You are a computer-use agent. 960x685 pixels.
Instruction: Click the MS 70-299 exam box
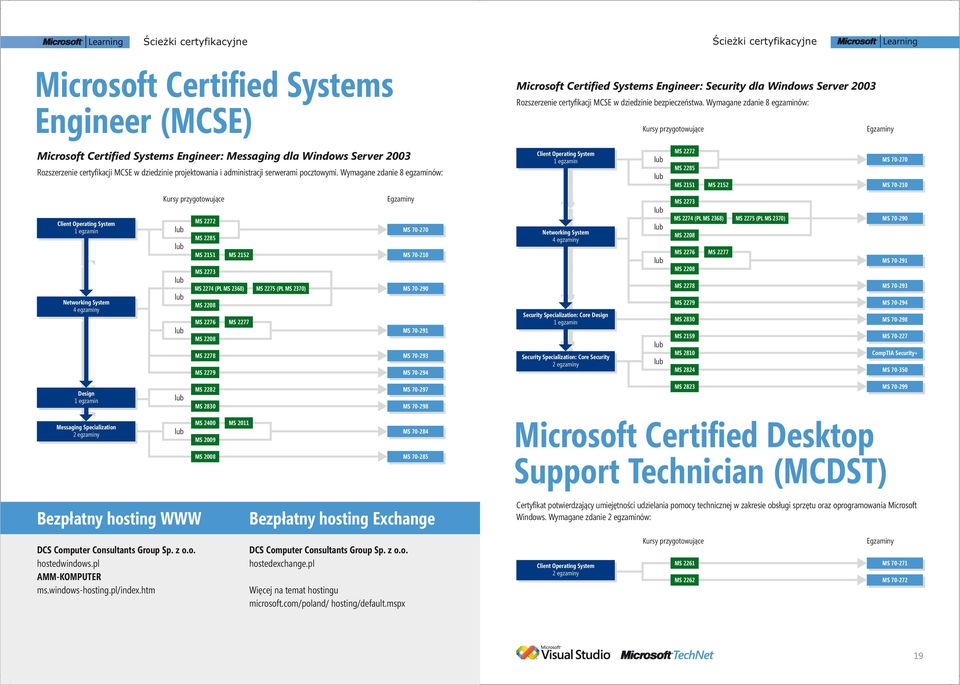pos(894,387)
